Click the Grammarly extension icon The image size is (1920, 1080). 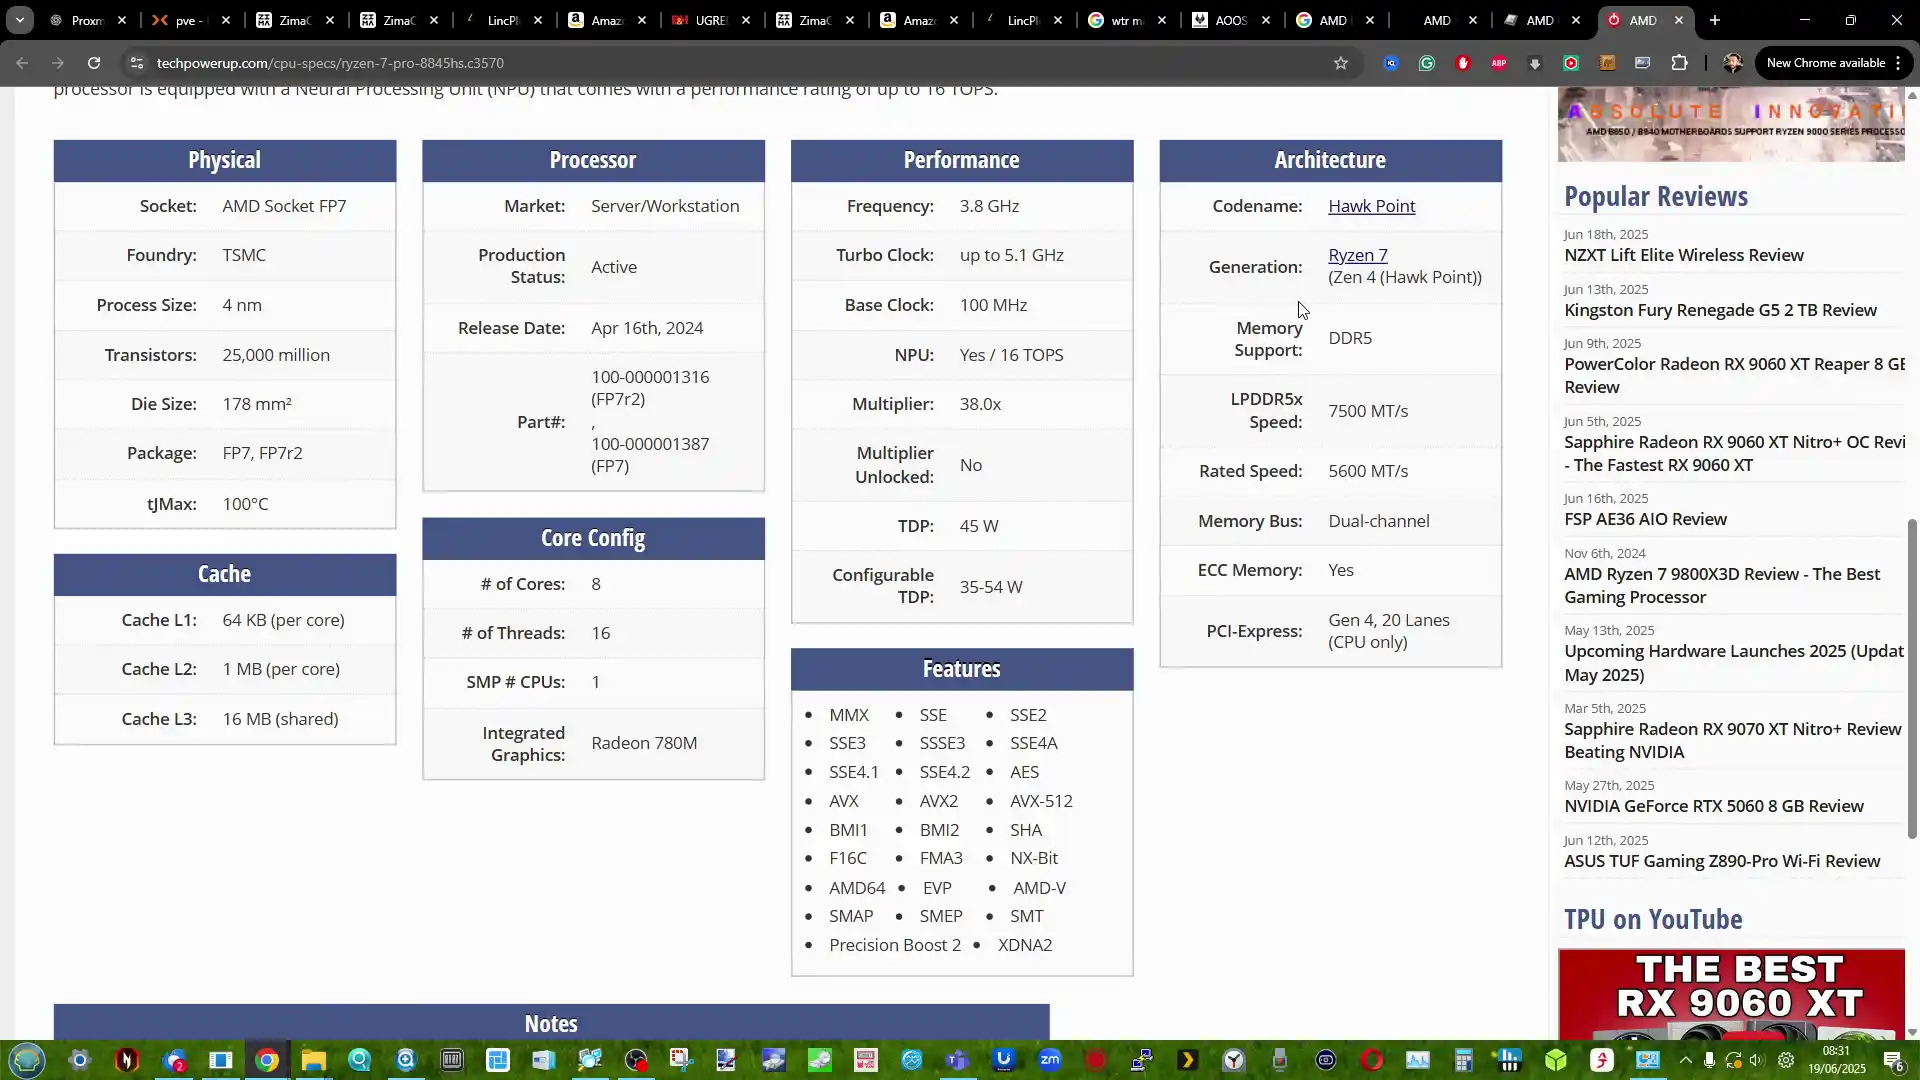click(1427, 63)
